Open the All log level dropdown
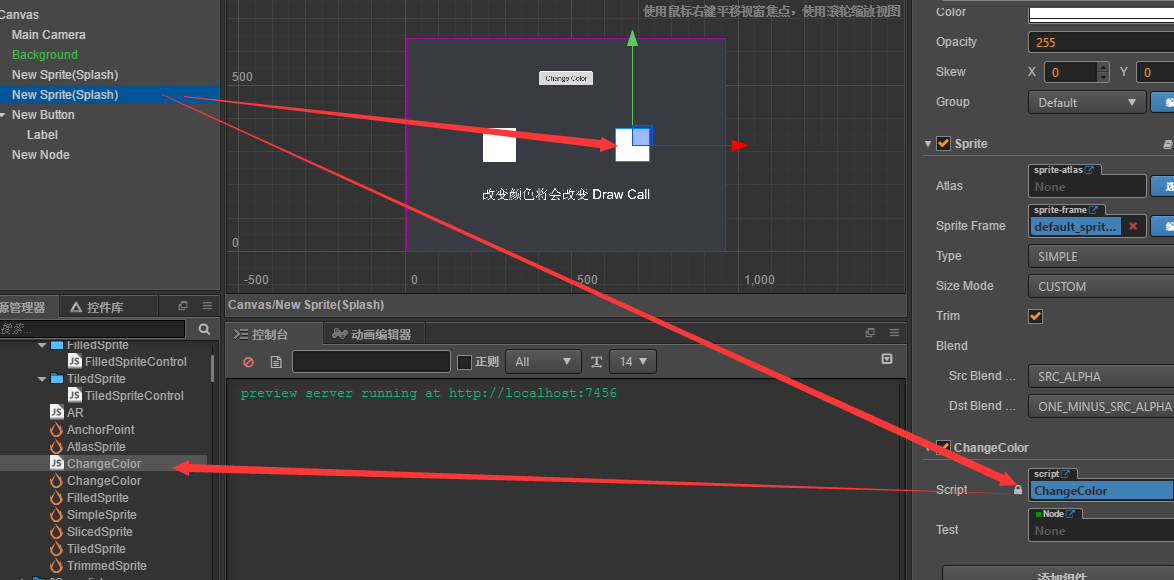 click(x=544, y=362)
